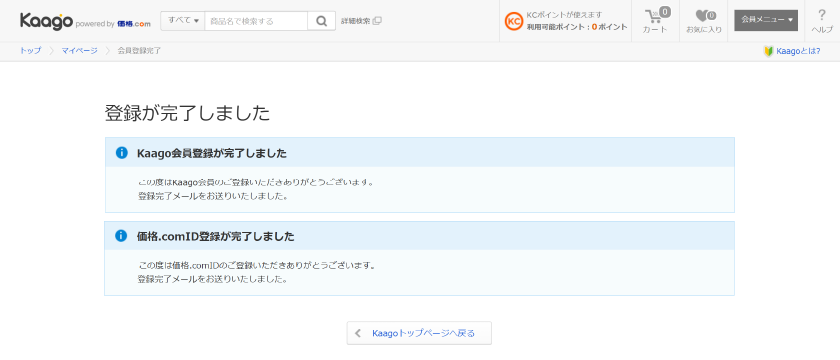This screenshot has height=360, width=840.
Task: Click the beginner mark icon beside Kaagoとは?
Action: 768,51
